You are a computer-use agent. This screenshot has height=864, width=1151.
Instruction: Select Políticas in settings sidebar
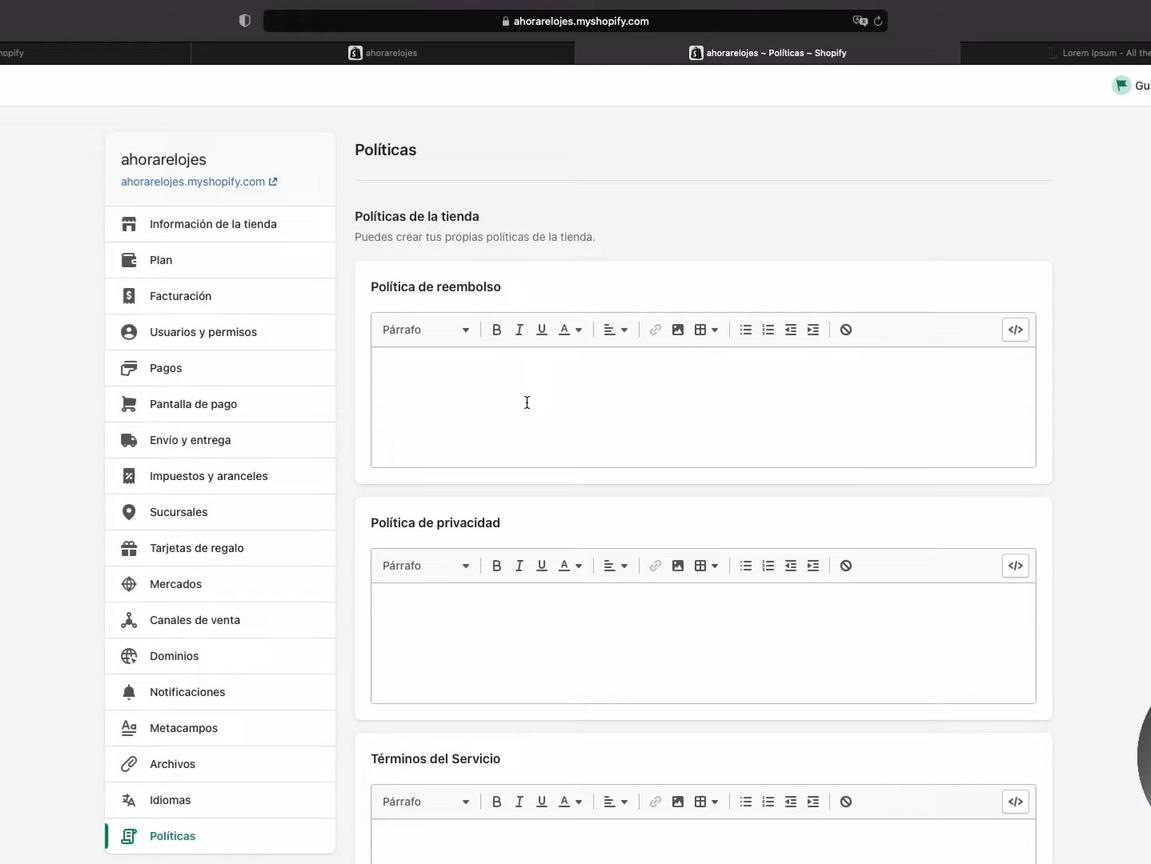[220, 835]
